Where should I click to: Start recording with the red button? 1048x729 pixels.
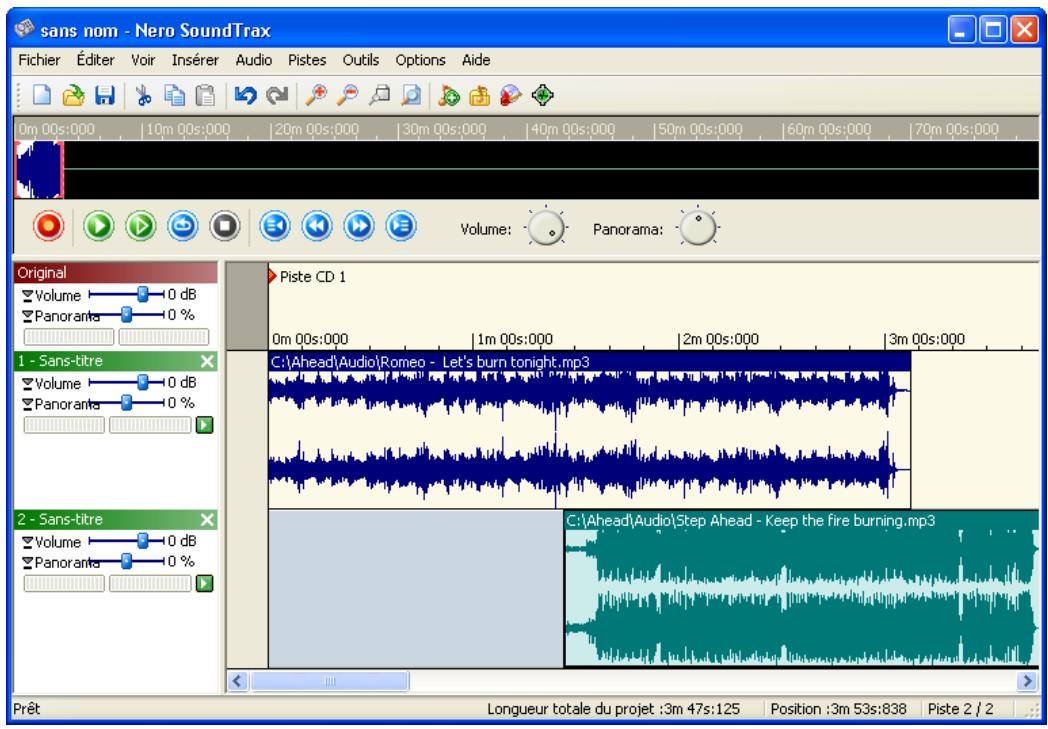coord(48,226)
